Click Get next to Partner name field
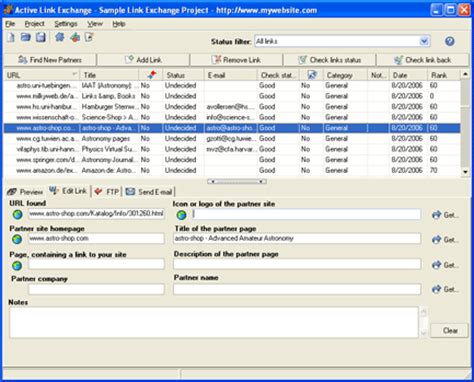The width and height of the screenshot is (474, 382). [x=446, y=289]
